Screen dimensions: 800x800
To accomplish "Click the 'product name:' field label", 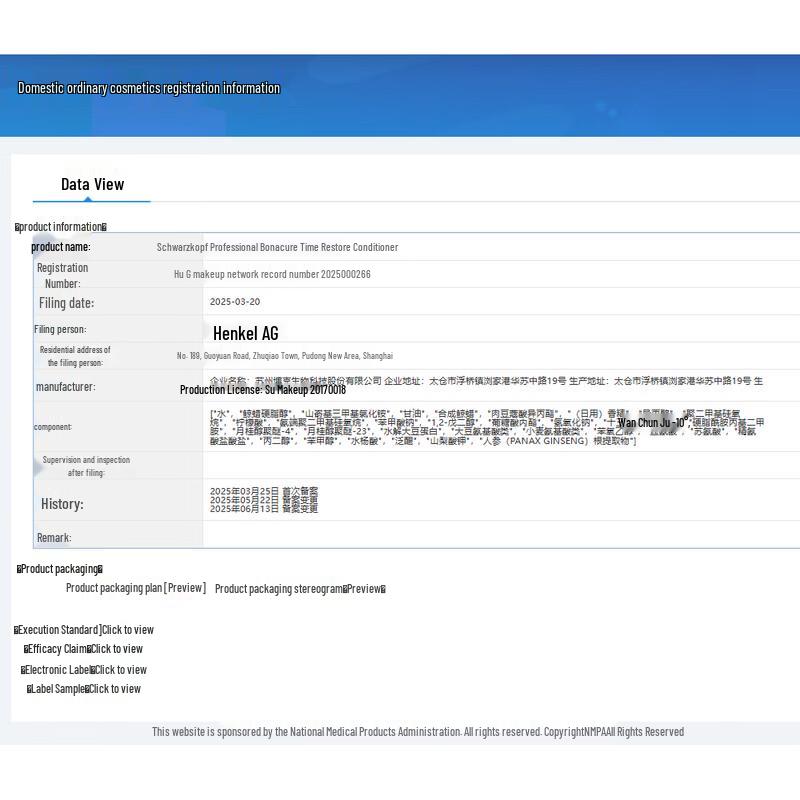I will [61, 247].
